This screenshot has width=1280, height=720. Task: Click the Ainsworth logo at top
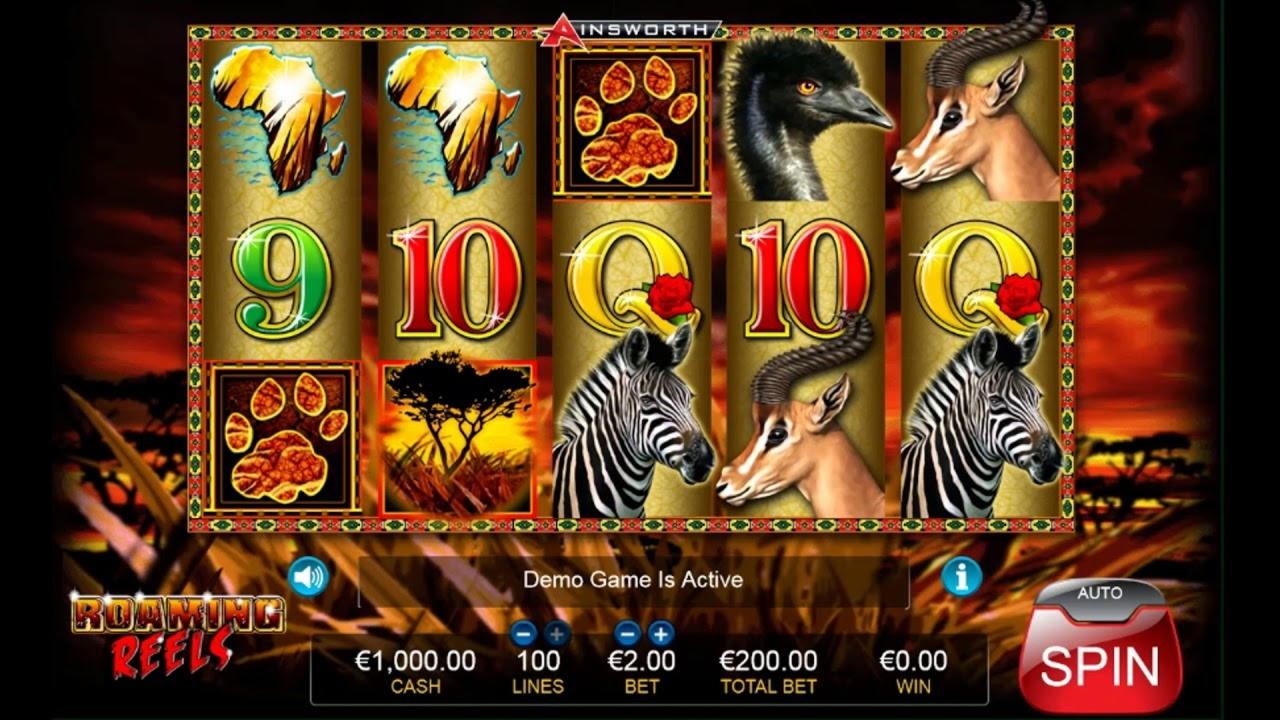pos(630,30)
